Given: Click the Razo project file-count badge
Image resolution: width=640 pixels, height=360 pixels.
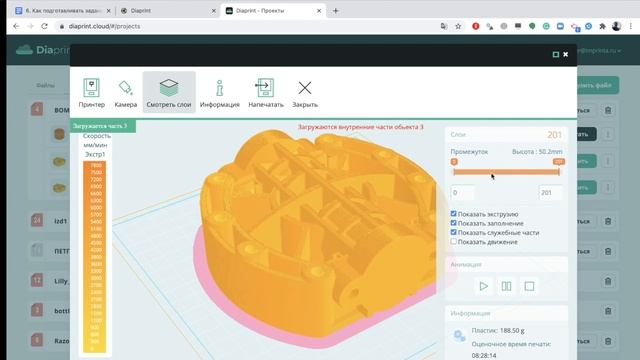Looking at the screenshot, I should click(37, 340).
